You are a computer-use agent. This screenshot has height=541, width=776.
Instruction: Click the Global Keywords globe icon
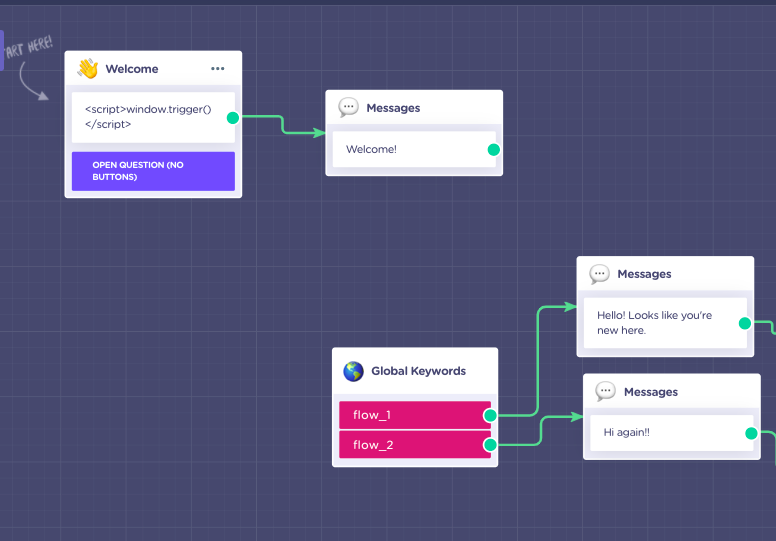coord(353,371)
